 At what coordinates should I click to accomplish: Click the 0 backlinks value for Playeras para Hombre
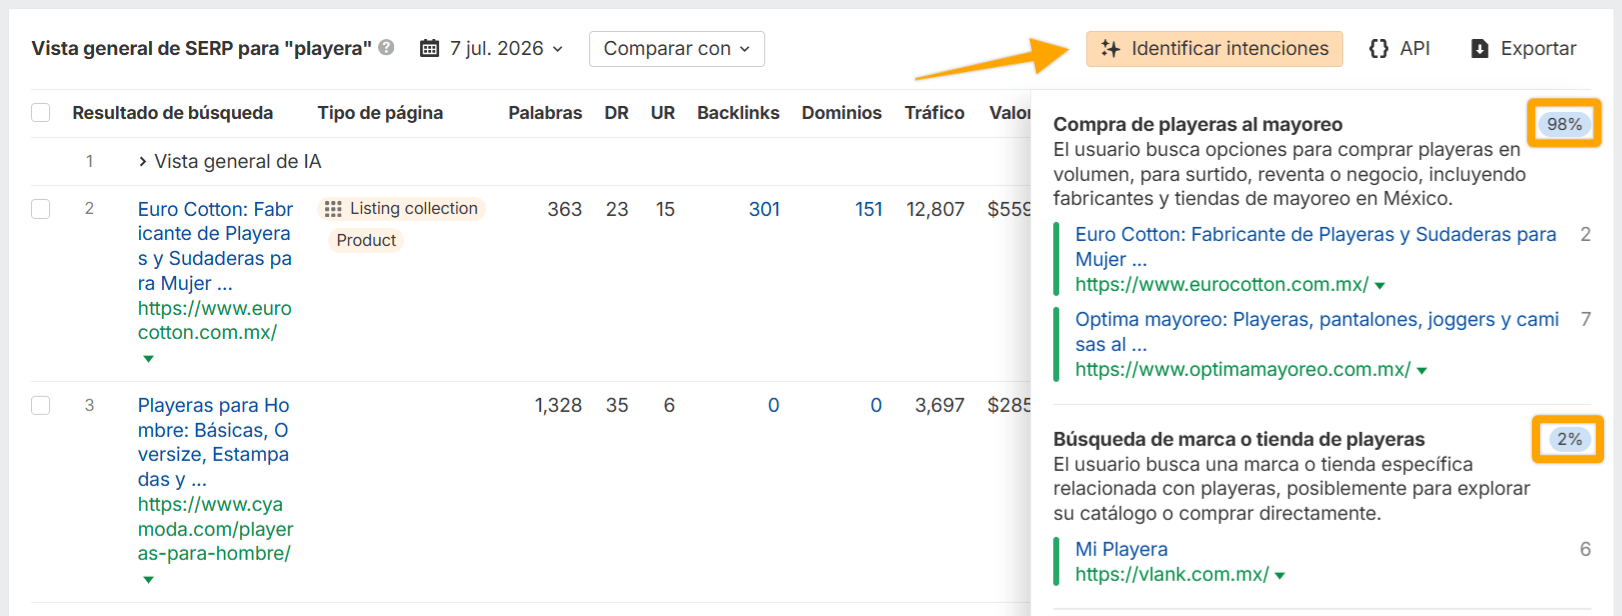pos(773,405)
